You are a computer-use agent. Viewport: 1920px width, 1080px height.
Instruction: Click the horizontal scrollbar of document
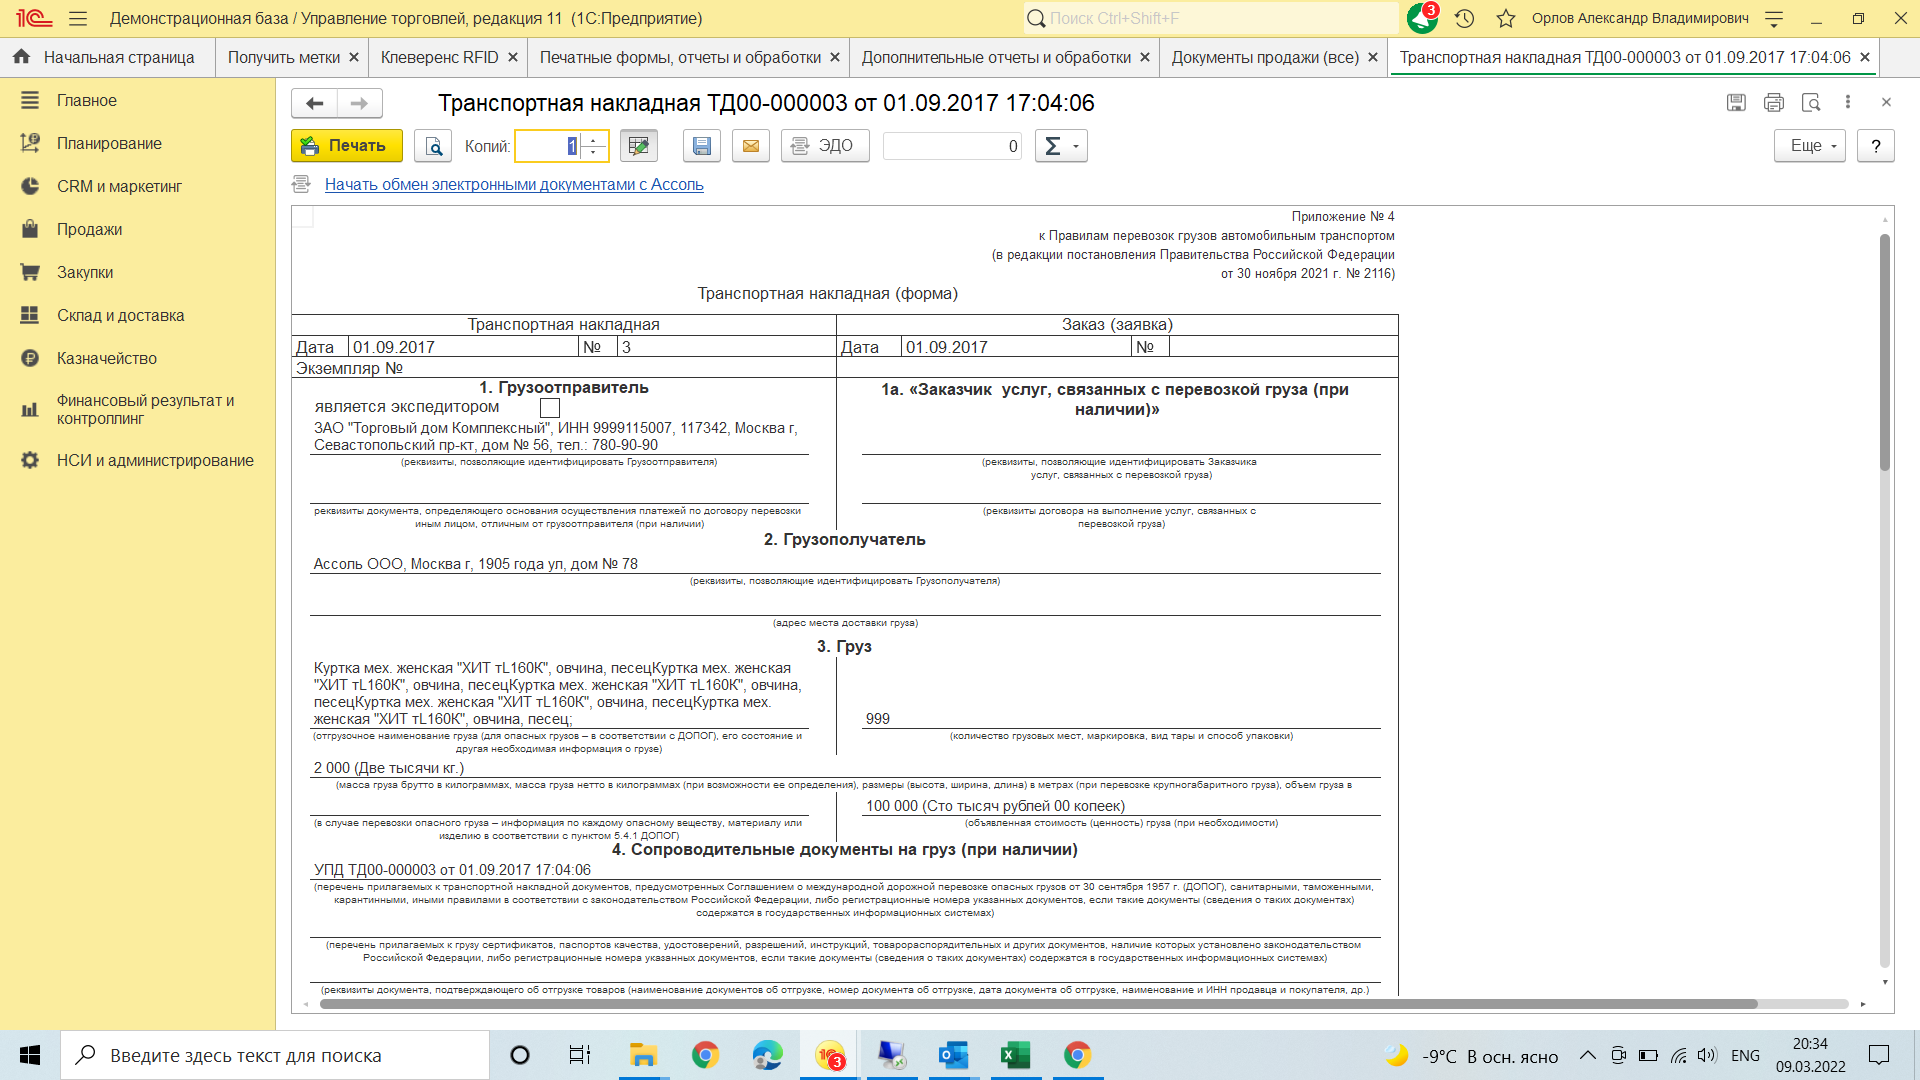1039,1004
